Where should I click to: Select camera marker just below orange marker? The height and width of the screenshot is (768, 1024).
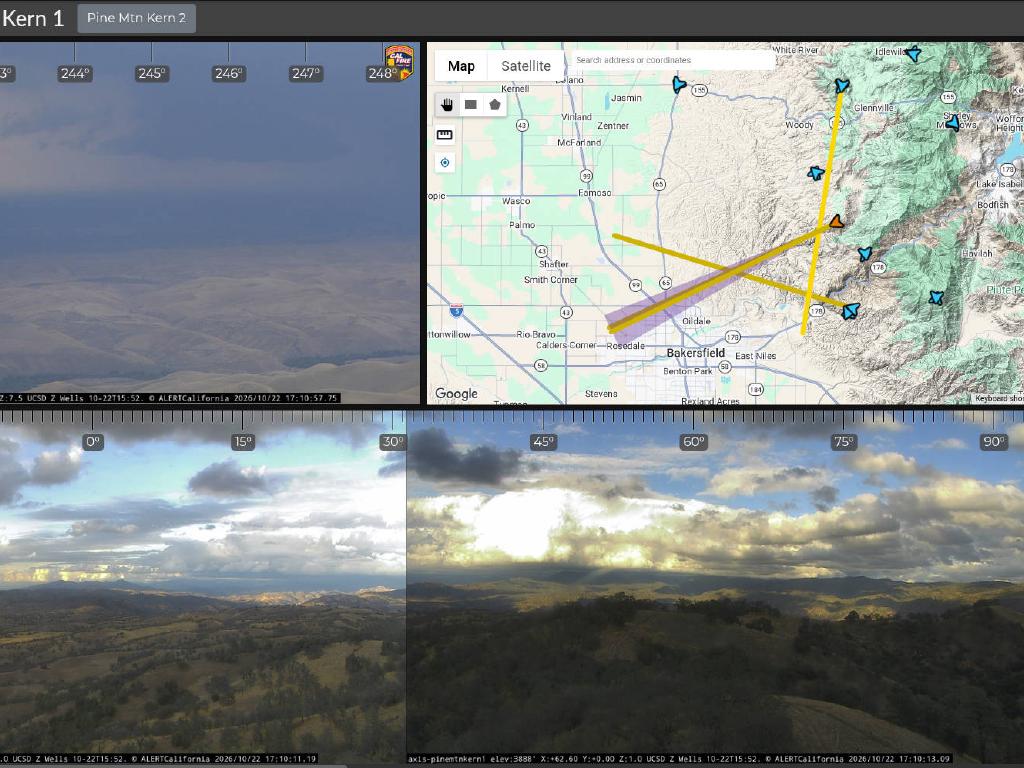point(865,253)
